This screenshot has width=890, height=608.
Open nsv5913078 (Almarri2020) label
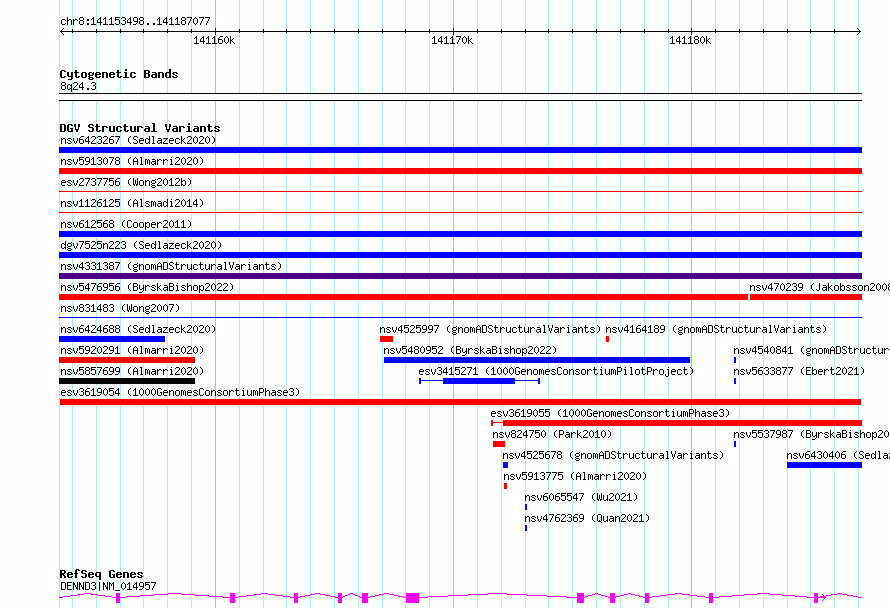click(132, 161)
